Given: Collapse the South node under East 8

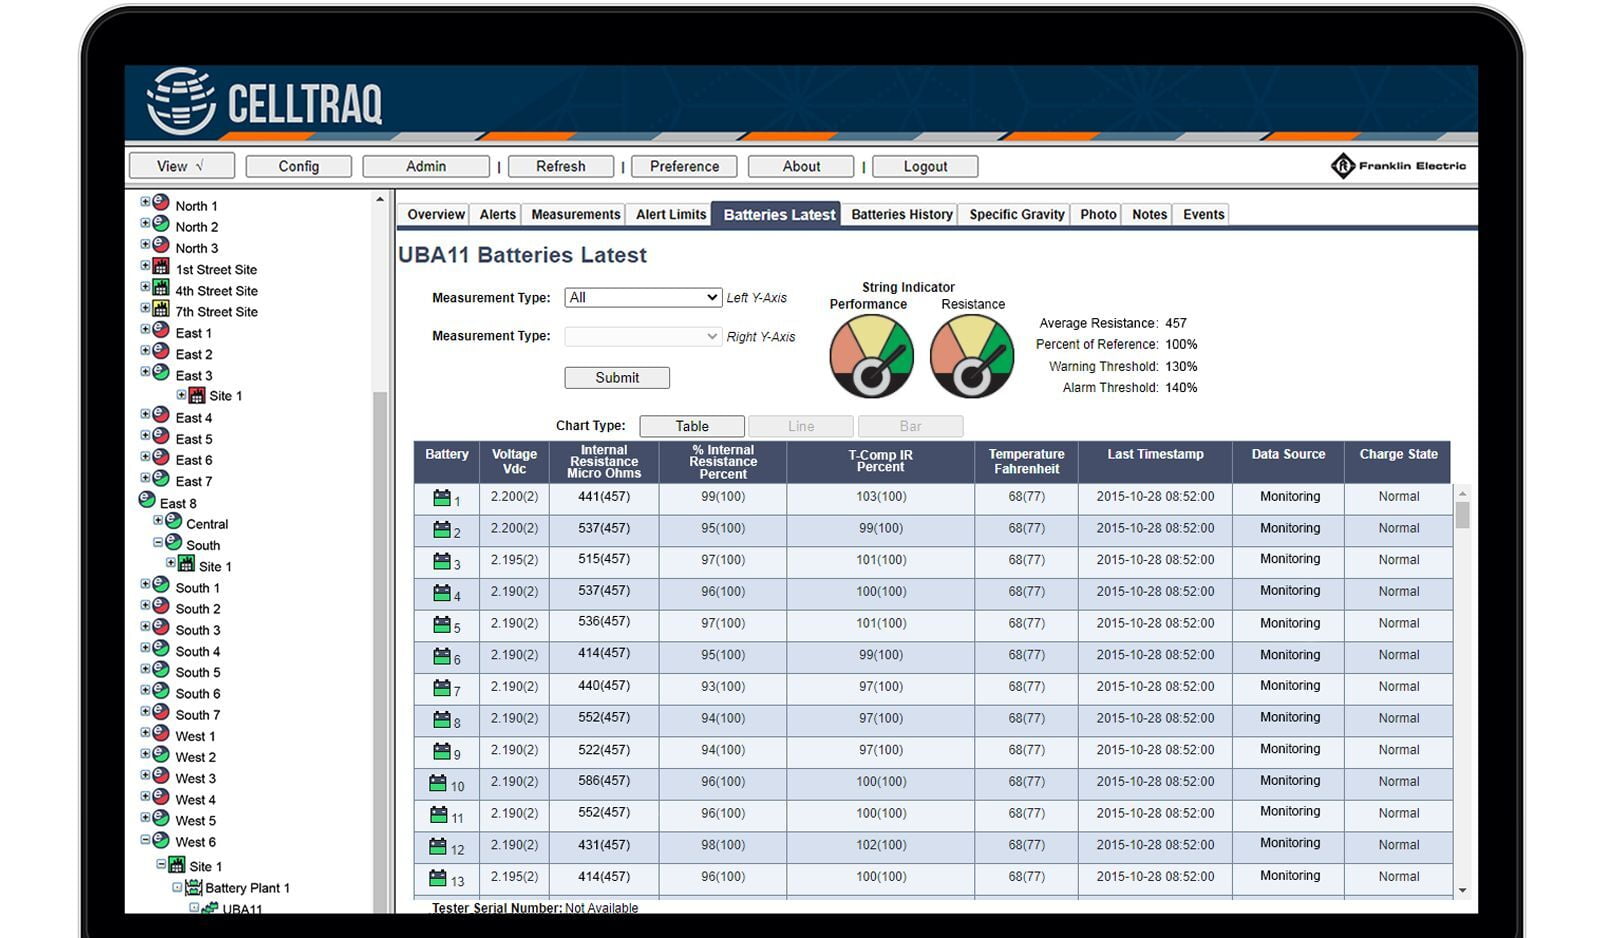Looking at the screenshot, I should 158,542.
